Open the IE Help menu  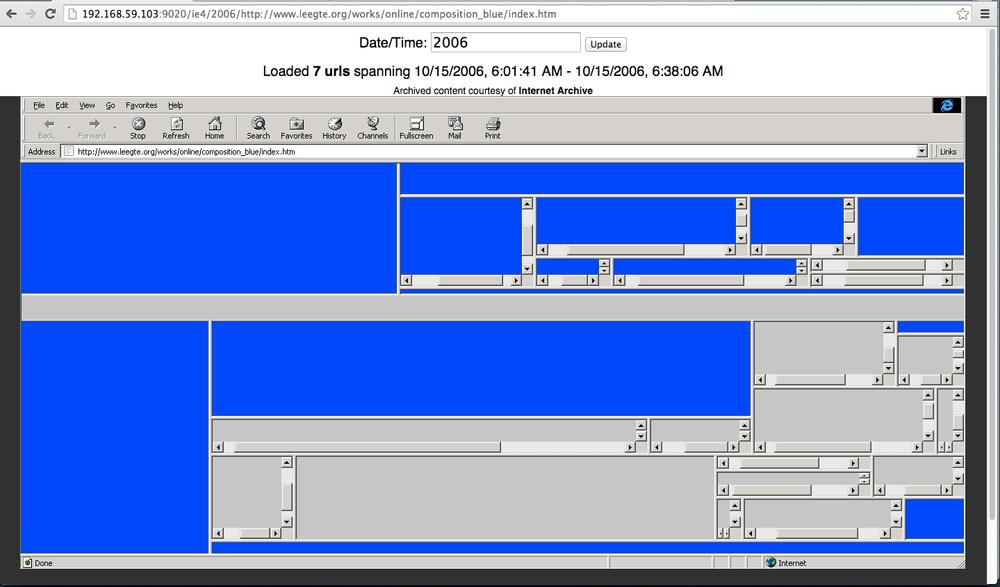(x=175, y=105)
